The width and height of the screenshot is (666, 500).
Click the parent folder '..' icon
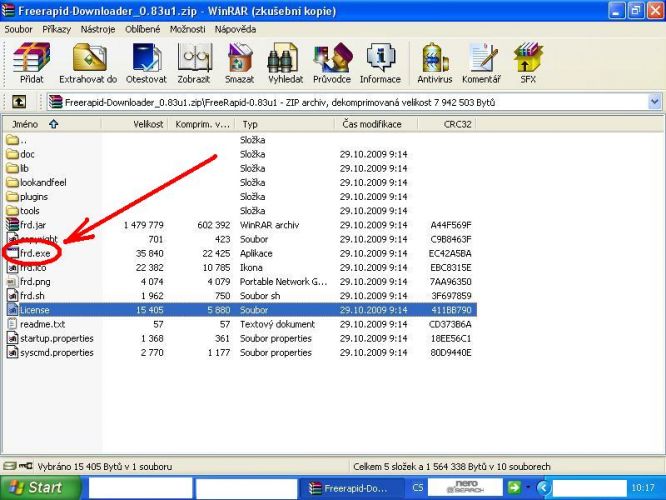pyautogui.click(x=13, y=140)
